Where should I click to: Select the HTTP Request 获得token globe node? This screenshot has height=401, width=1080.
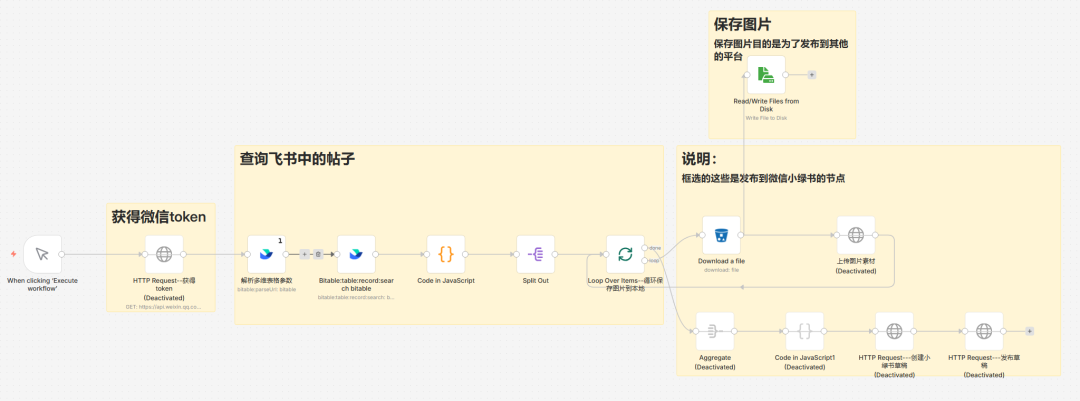(164, 255)
